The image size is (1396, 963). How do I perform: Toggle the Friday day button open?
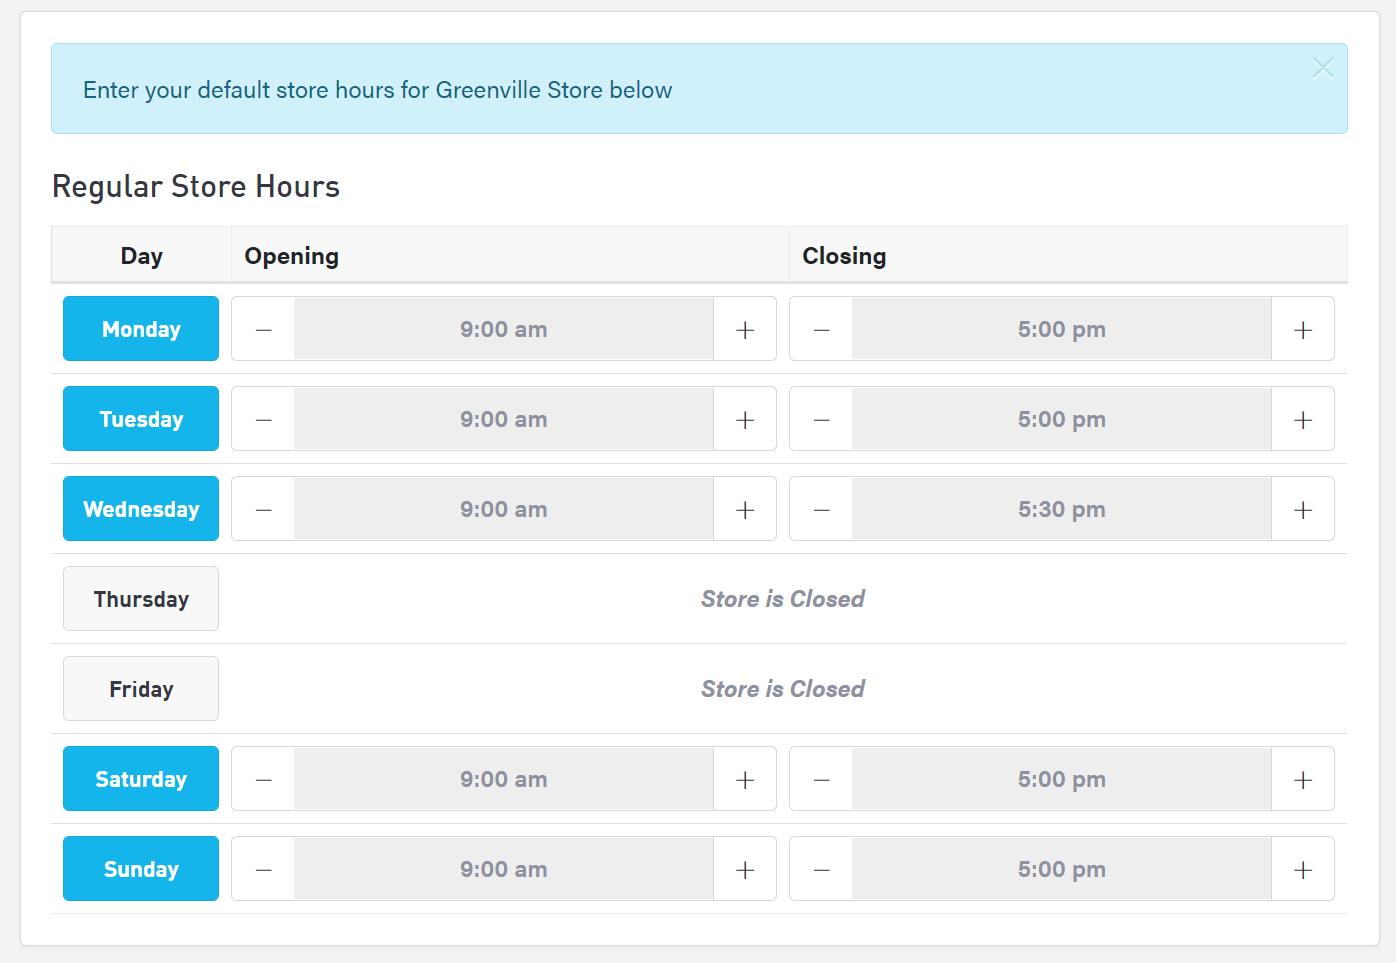(x=140, y=688)
